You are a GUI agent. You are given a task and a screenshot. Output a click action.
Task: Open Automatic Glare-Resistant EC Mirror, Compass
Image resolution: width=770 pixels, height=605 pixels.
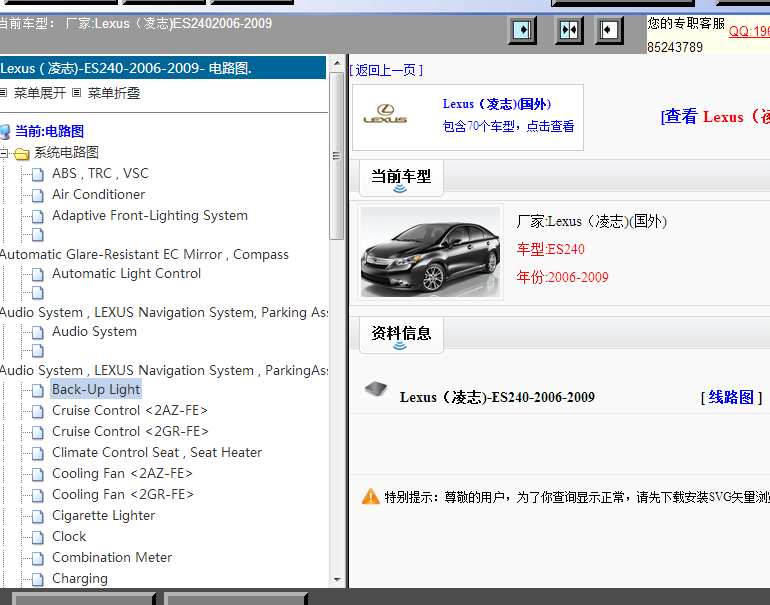click(x=144, y=254)
